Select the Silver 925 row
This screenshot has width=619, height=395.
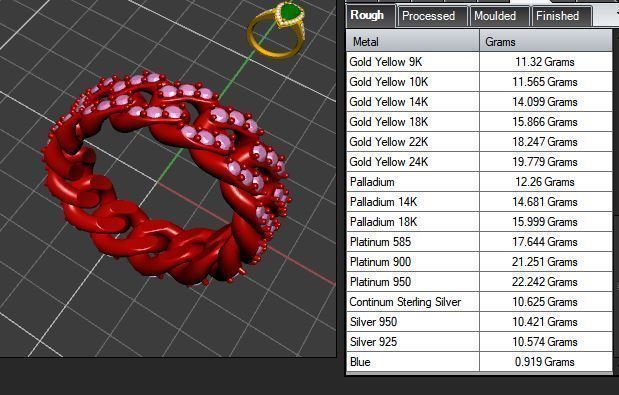click(479, 342)
